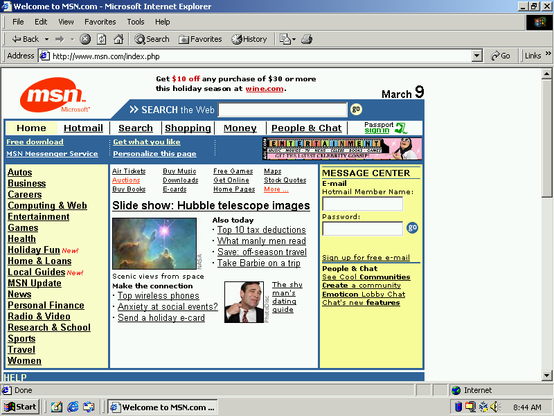Open the Computing & Web category
This screenshot has height=416, width=554.
(47, 205)
